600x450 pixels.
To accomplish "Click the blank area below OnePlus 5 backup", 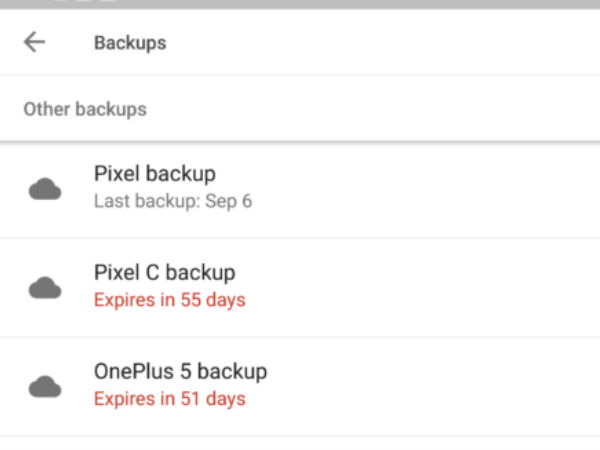I will pyautogui.click(x=300, y=443).
